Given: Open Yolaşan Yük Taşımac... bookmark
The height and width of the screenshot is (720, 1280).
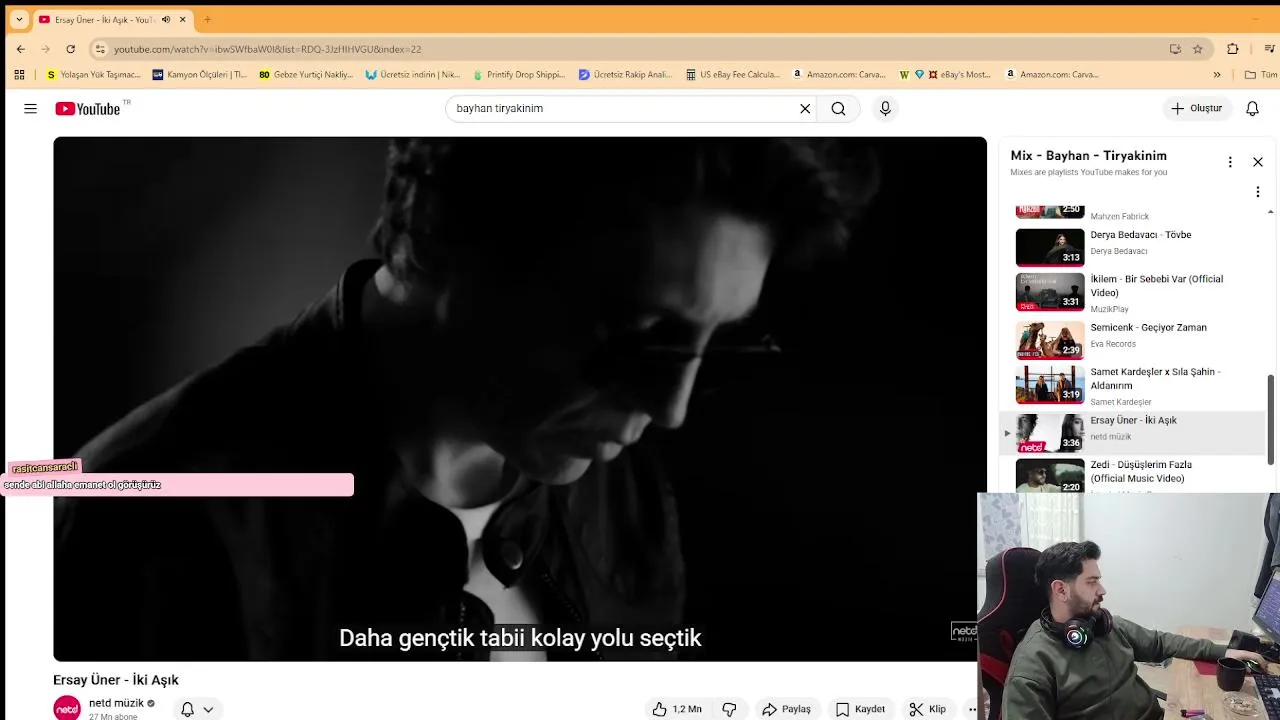Looking at the screenshot, I should pyautogui.click(x=93, y=74).
